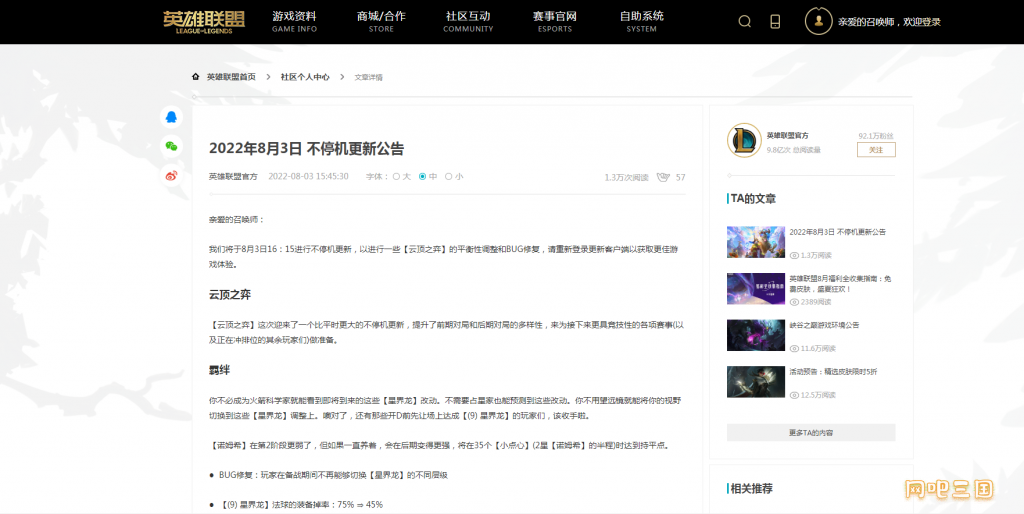
Task: Open 自助系统 SYSTEM menu
Action: click(642, 22)
